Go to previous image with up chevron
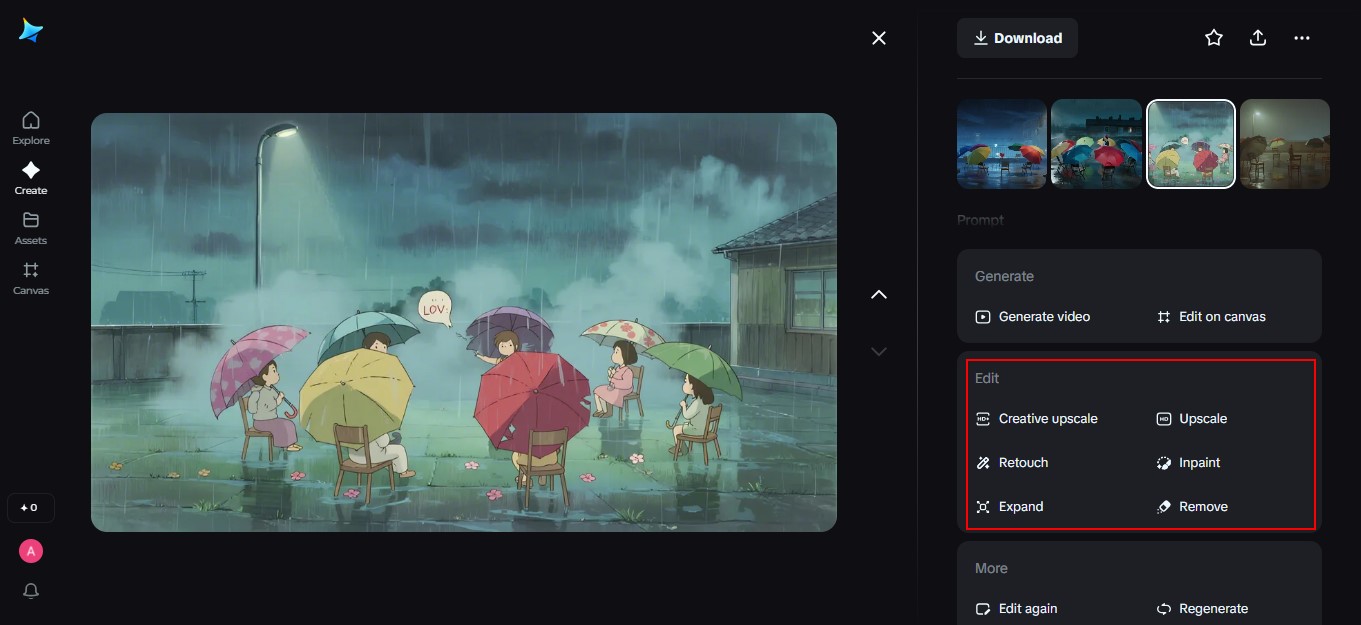1361x625 pixels. 879,294
